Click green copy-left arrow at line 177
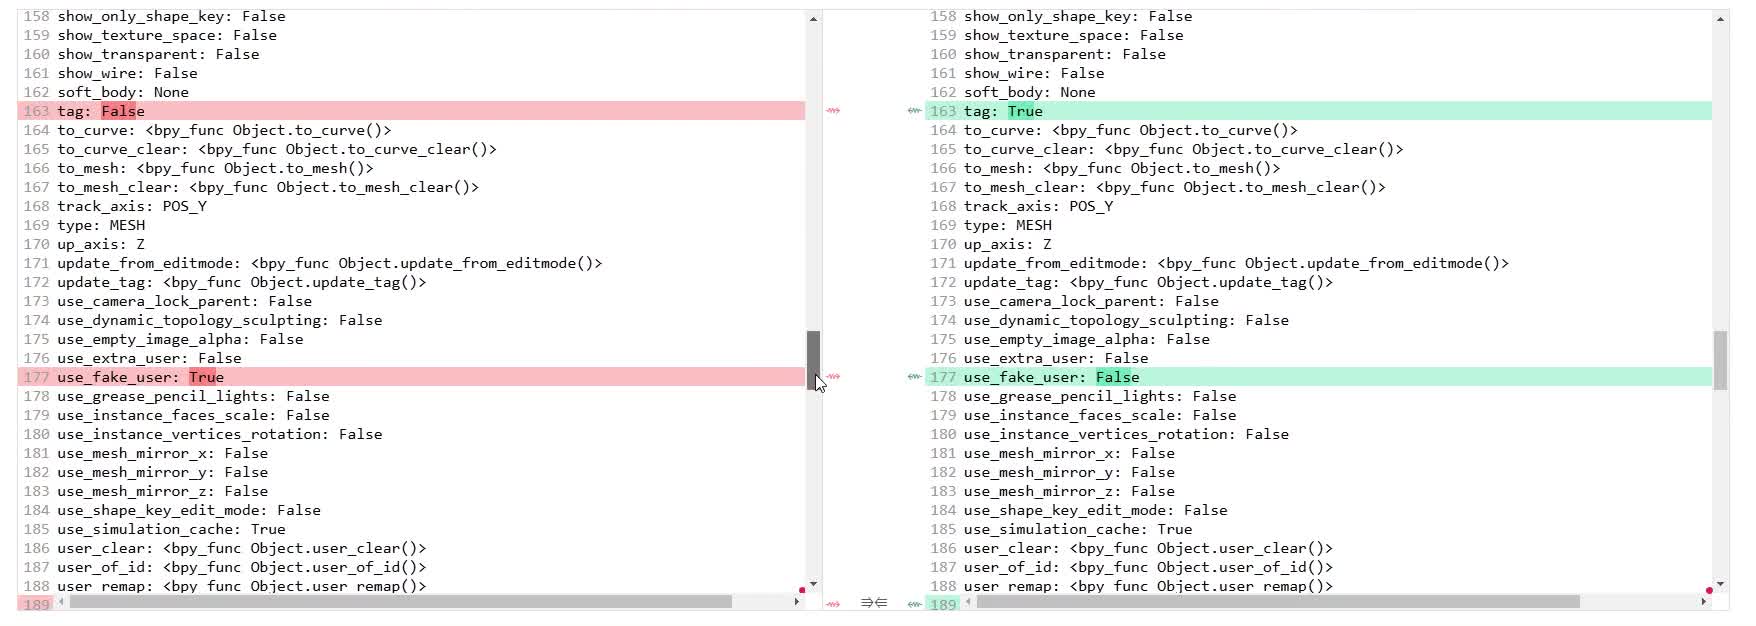This screenshot has width=1756, height=626. [x=913, y=377]
